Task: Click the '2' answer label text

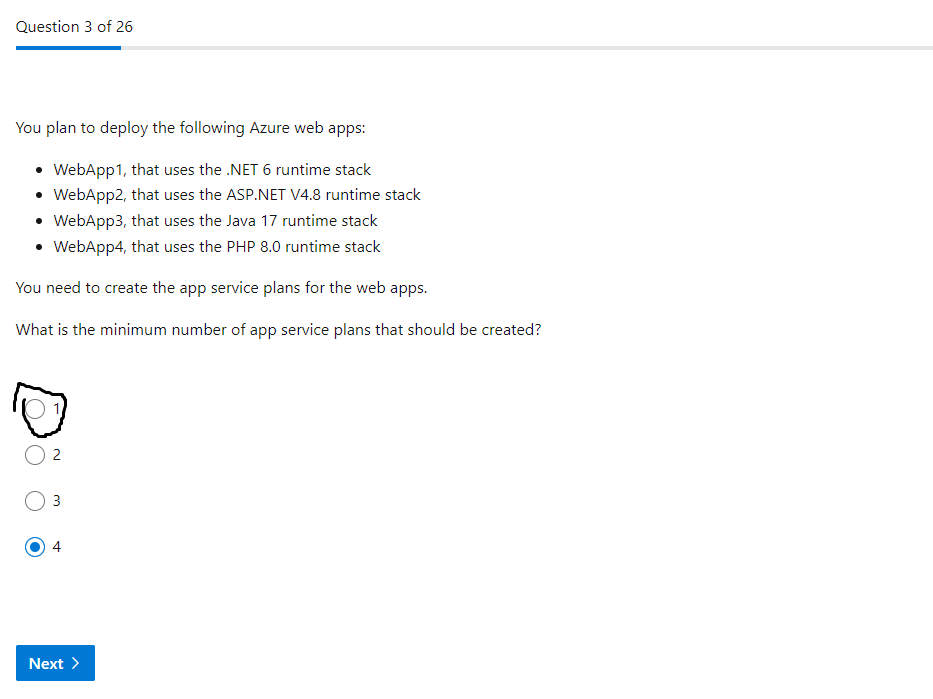Action: [57, 455]
